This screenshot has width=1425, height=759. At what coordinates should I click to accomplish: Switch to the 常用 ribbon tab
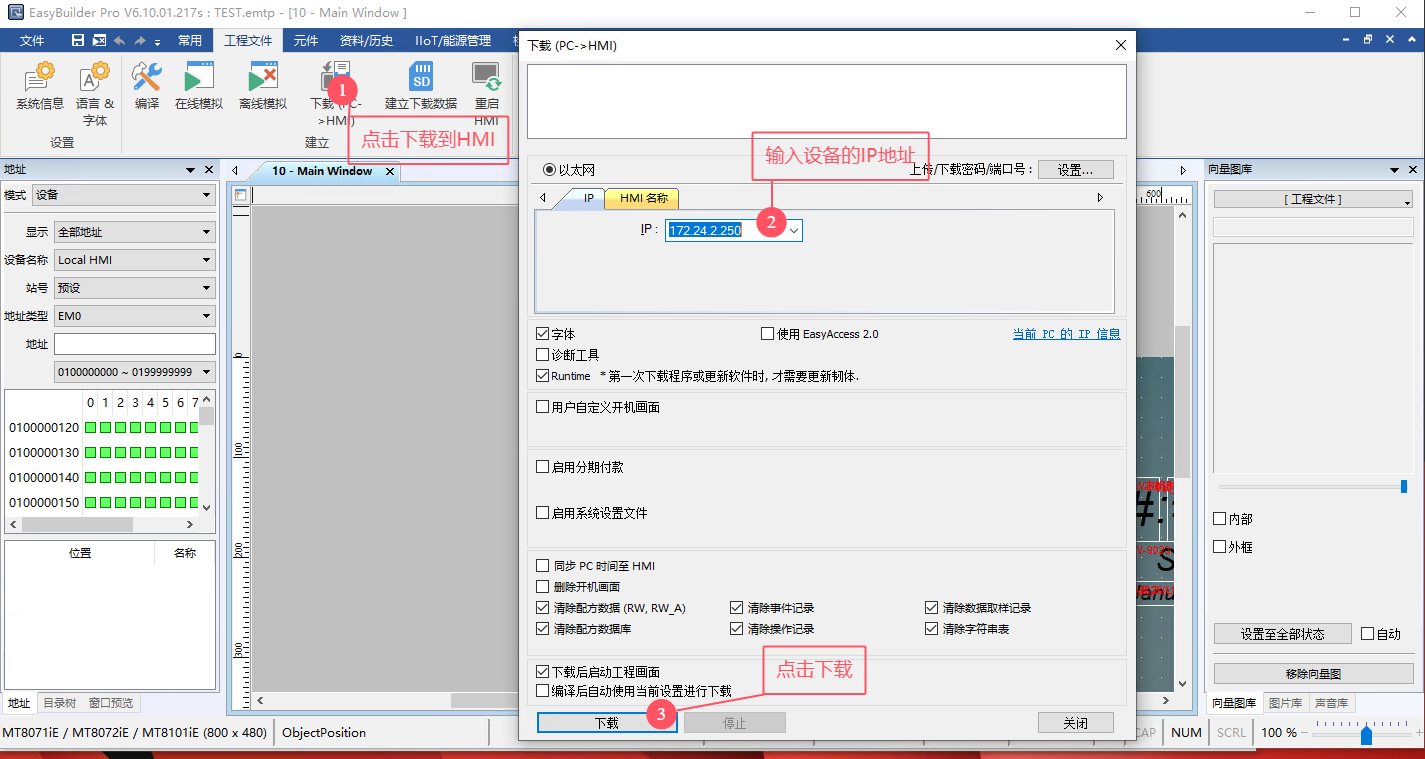[x=190, y=41]
